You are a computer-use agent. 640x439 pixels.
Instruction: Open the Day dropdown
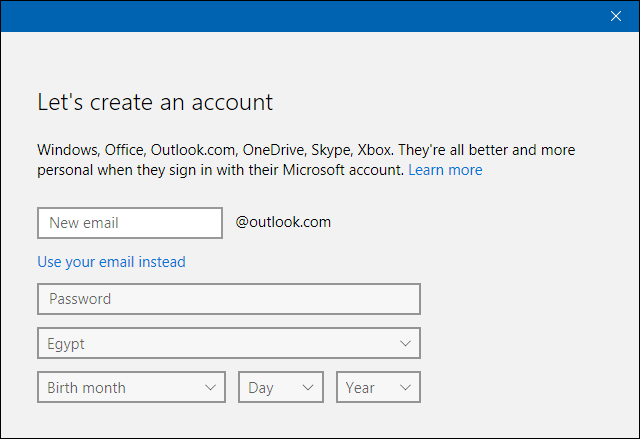pyautogui.click(x=281, y=387)
